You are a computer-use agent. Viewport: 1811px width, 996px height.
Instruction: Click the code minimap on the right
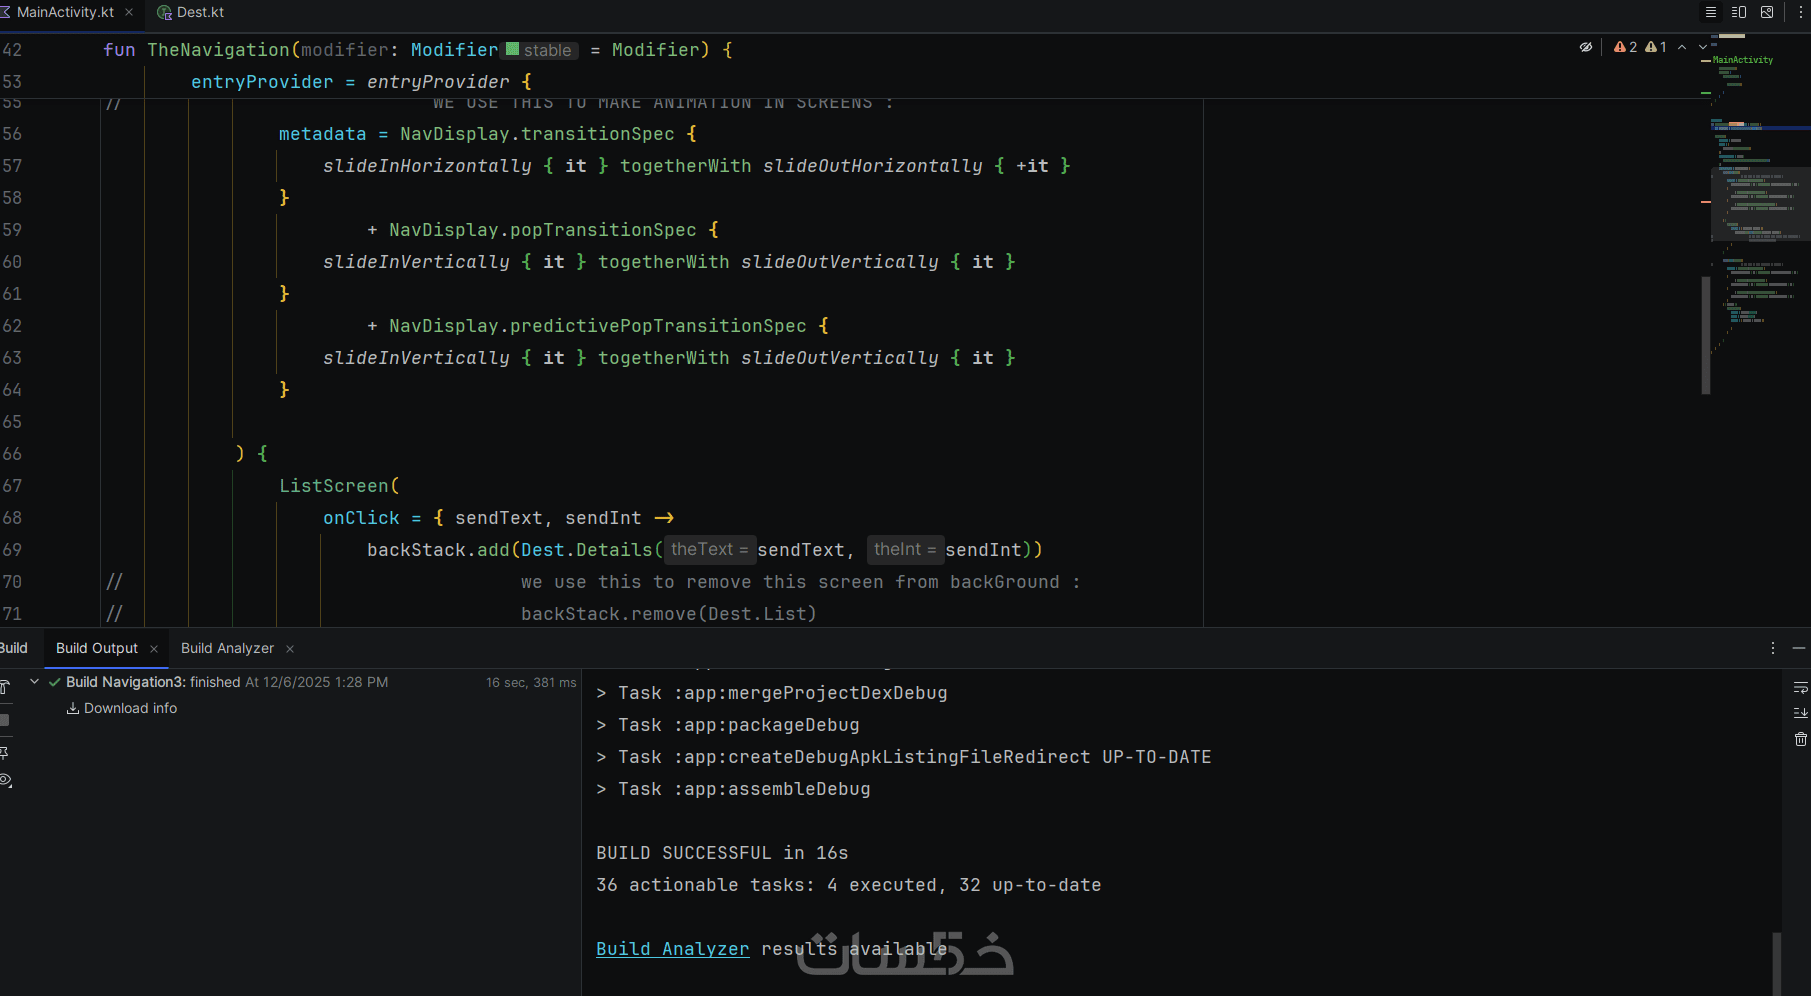[x=1755, y=200]
